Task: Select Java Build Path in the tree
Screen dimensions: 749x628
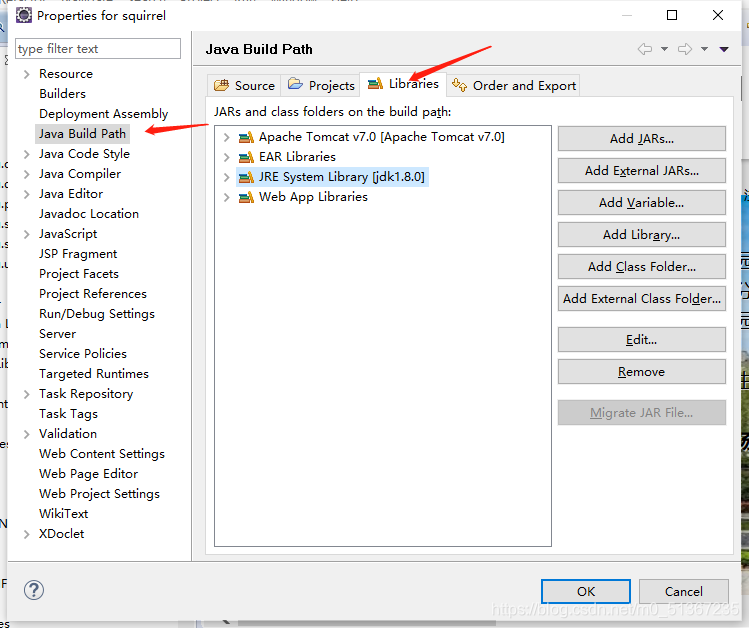Action: 82,134
